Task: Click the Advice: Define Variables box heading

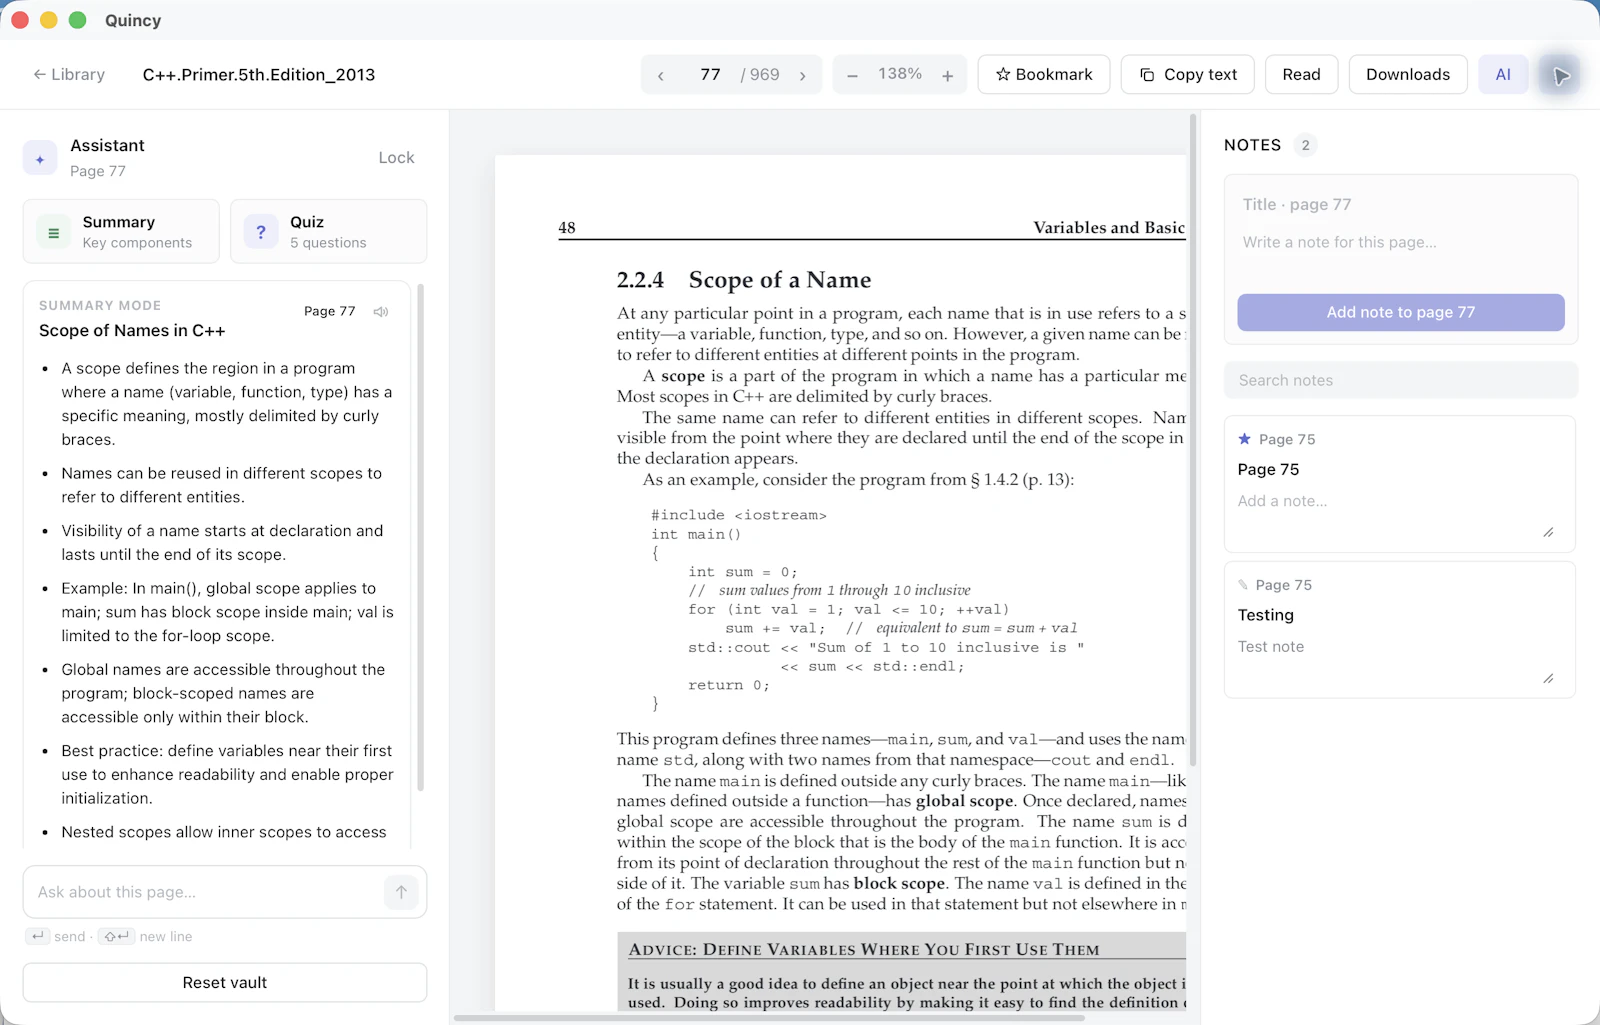Action: 864,950
